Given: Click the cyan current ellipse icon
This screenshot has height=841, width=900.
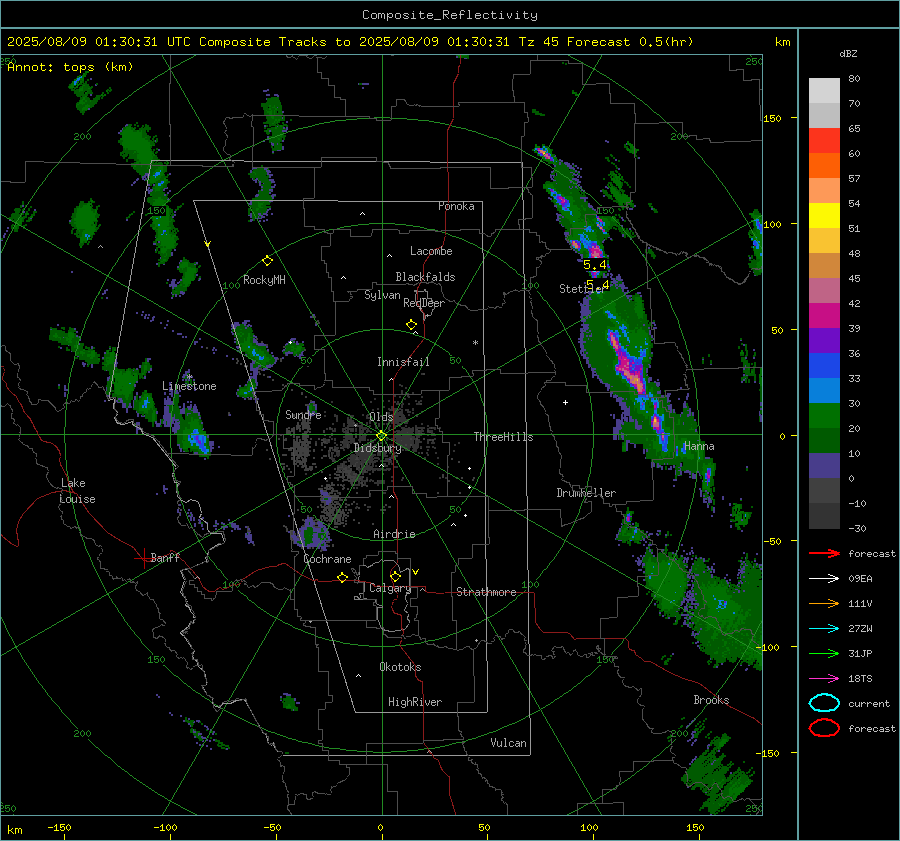Looking at the screenshot, I should pyautogui.click(x=824, y=703).
